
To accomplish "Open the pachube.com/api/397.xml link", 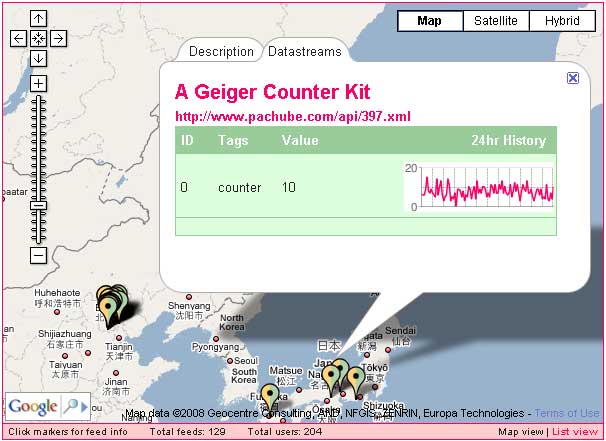I will point(293,116).
